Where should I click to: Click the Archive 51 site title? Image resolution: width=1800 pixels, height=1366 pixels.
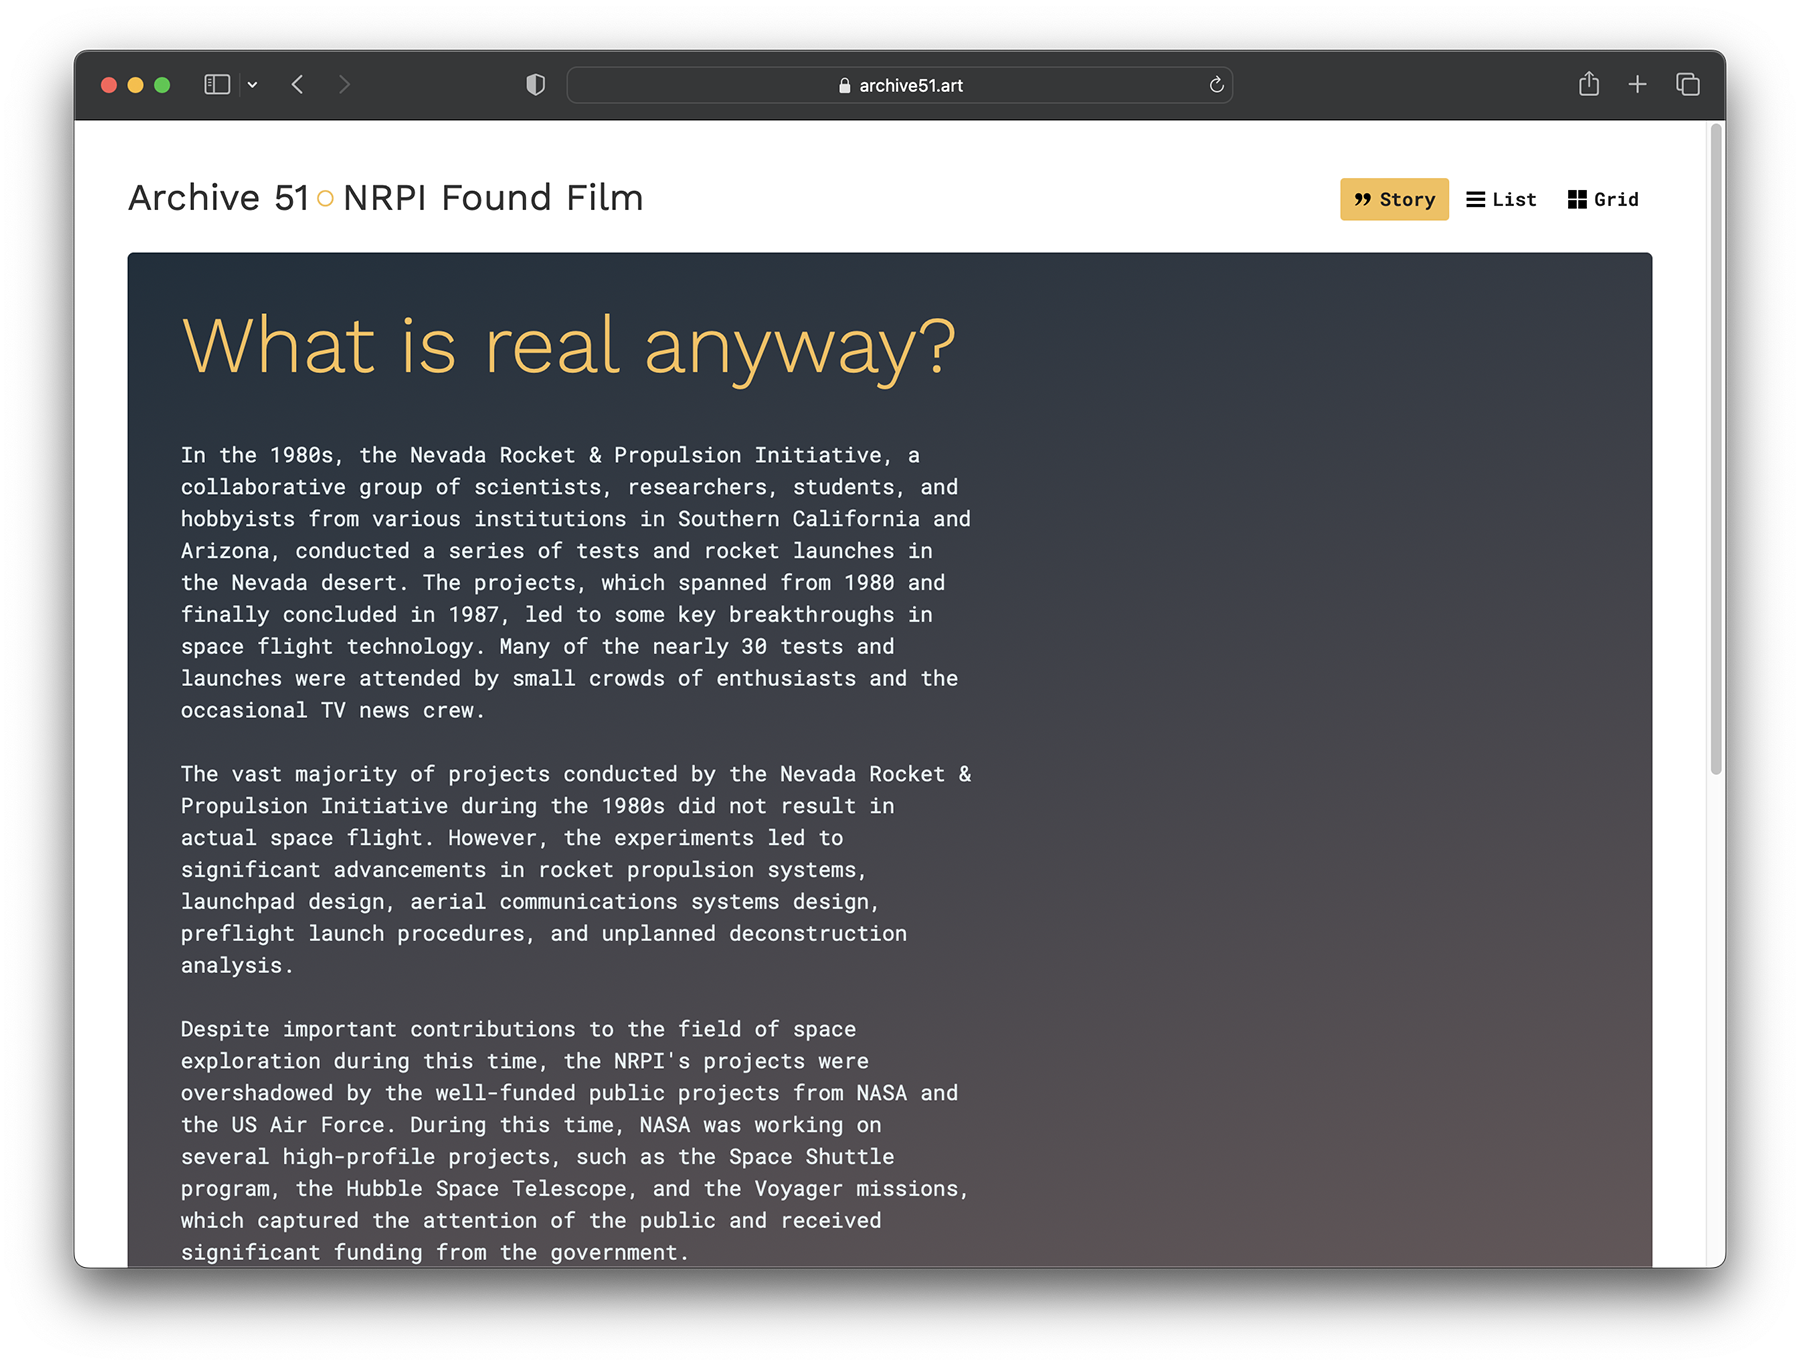point(219,198)
